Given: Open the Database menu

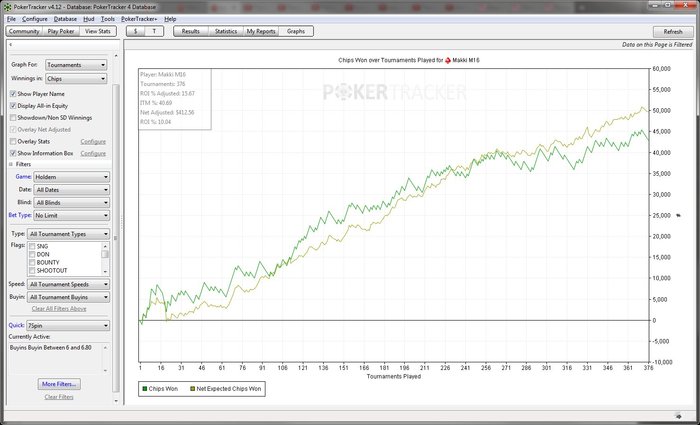Looking at the screenshot, I should (65, 19).
